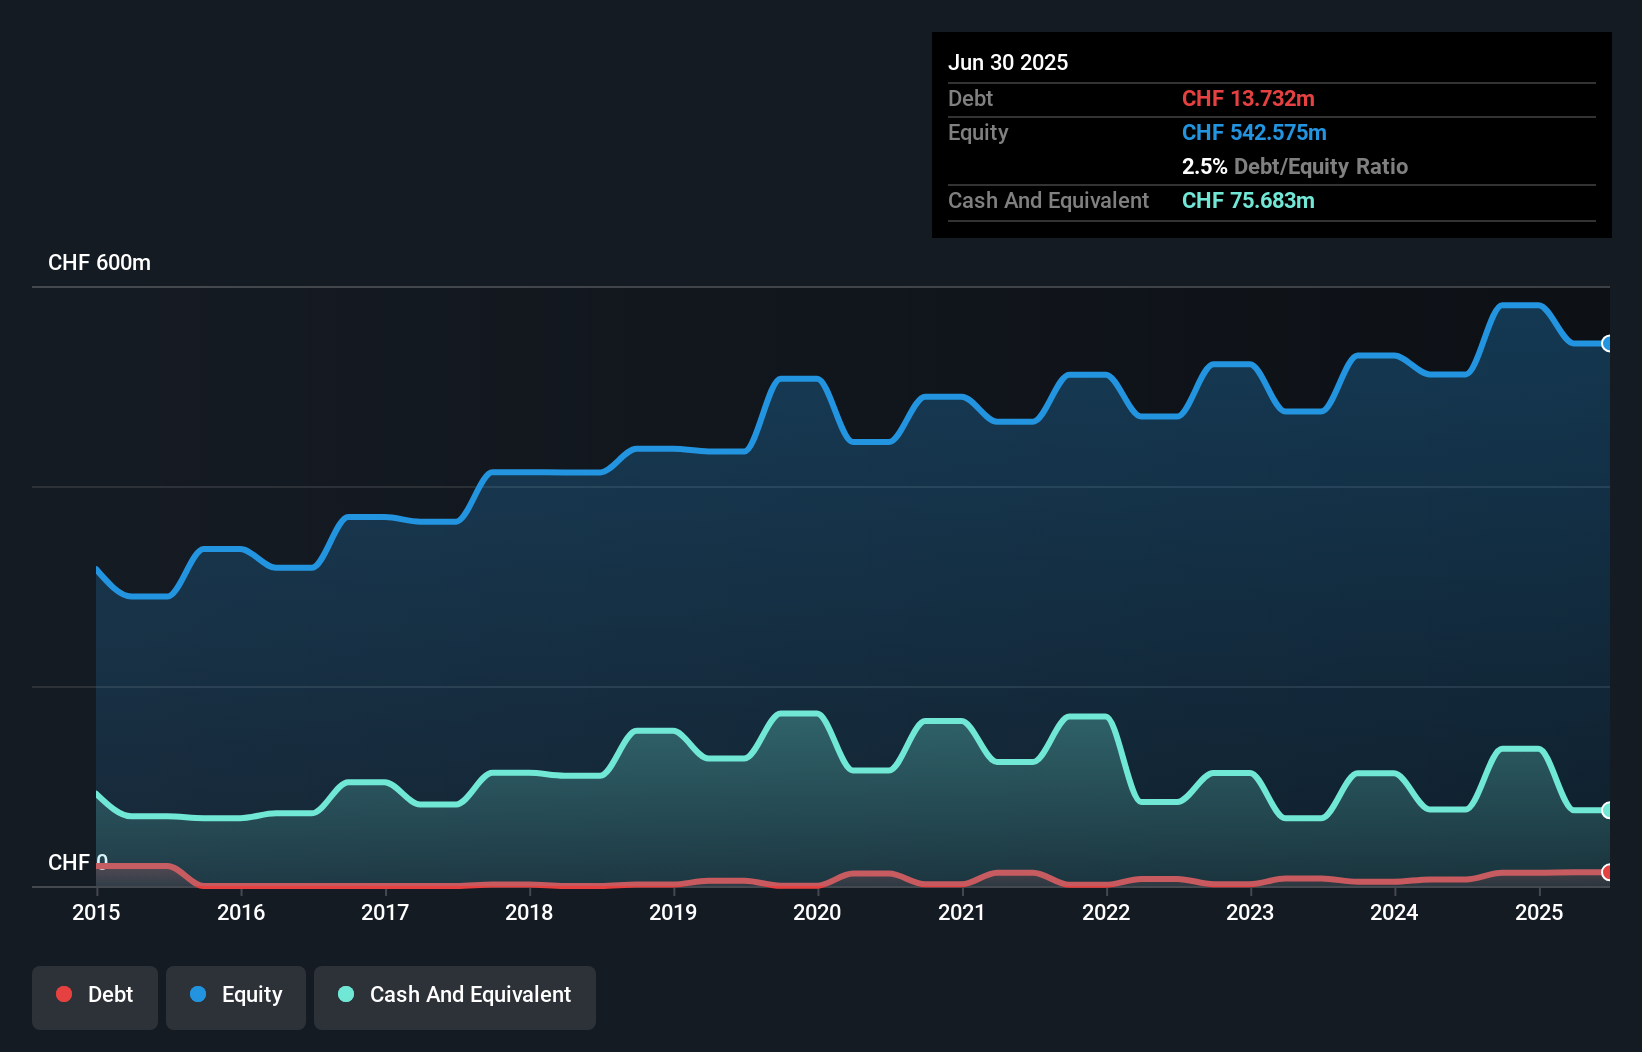Expand the Jun 30 2025 tooltip panel
The height and width of the screenshot is (1052, 1642).
pos(1271,135)
